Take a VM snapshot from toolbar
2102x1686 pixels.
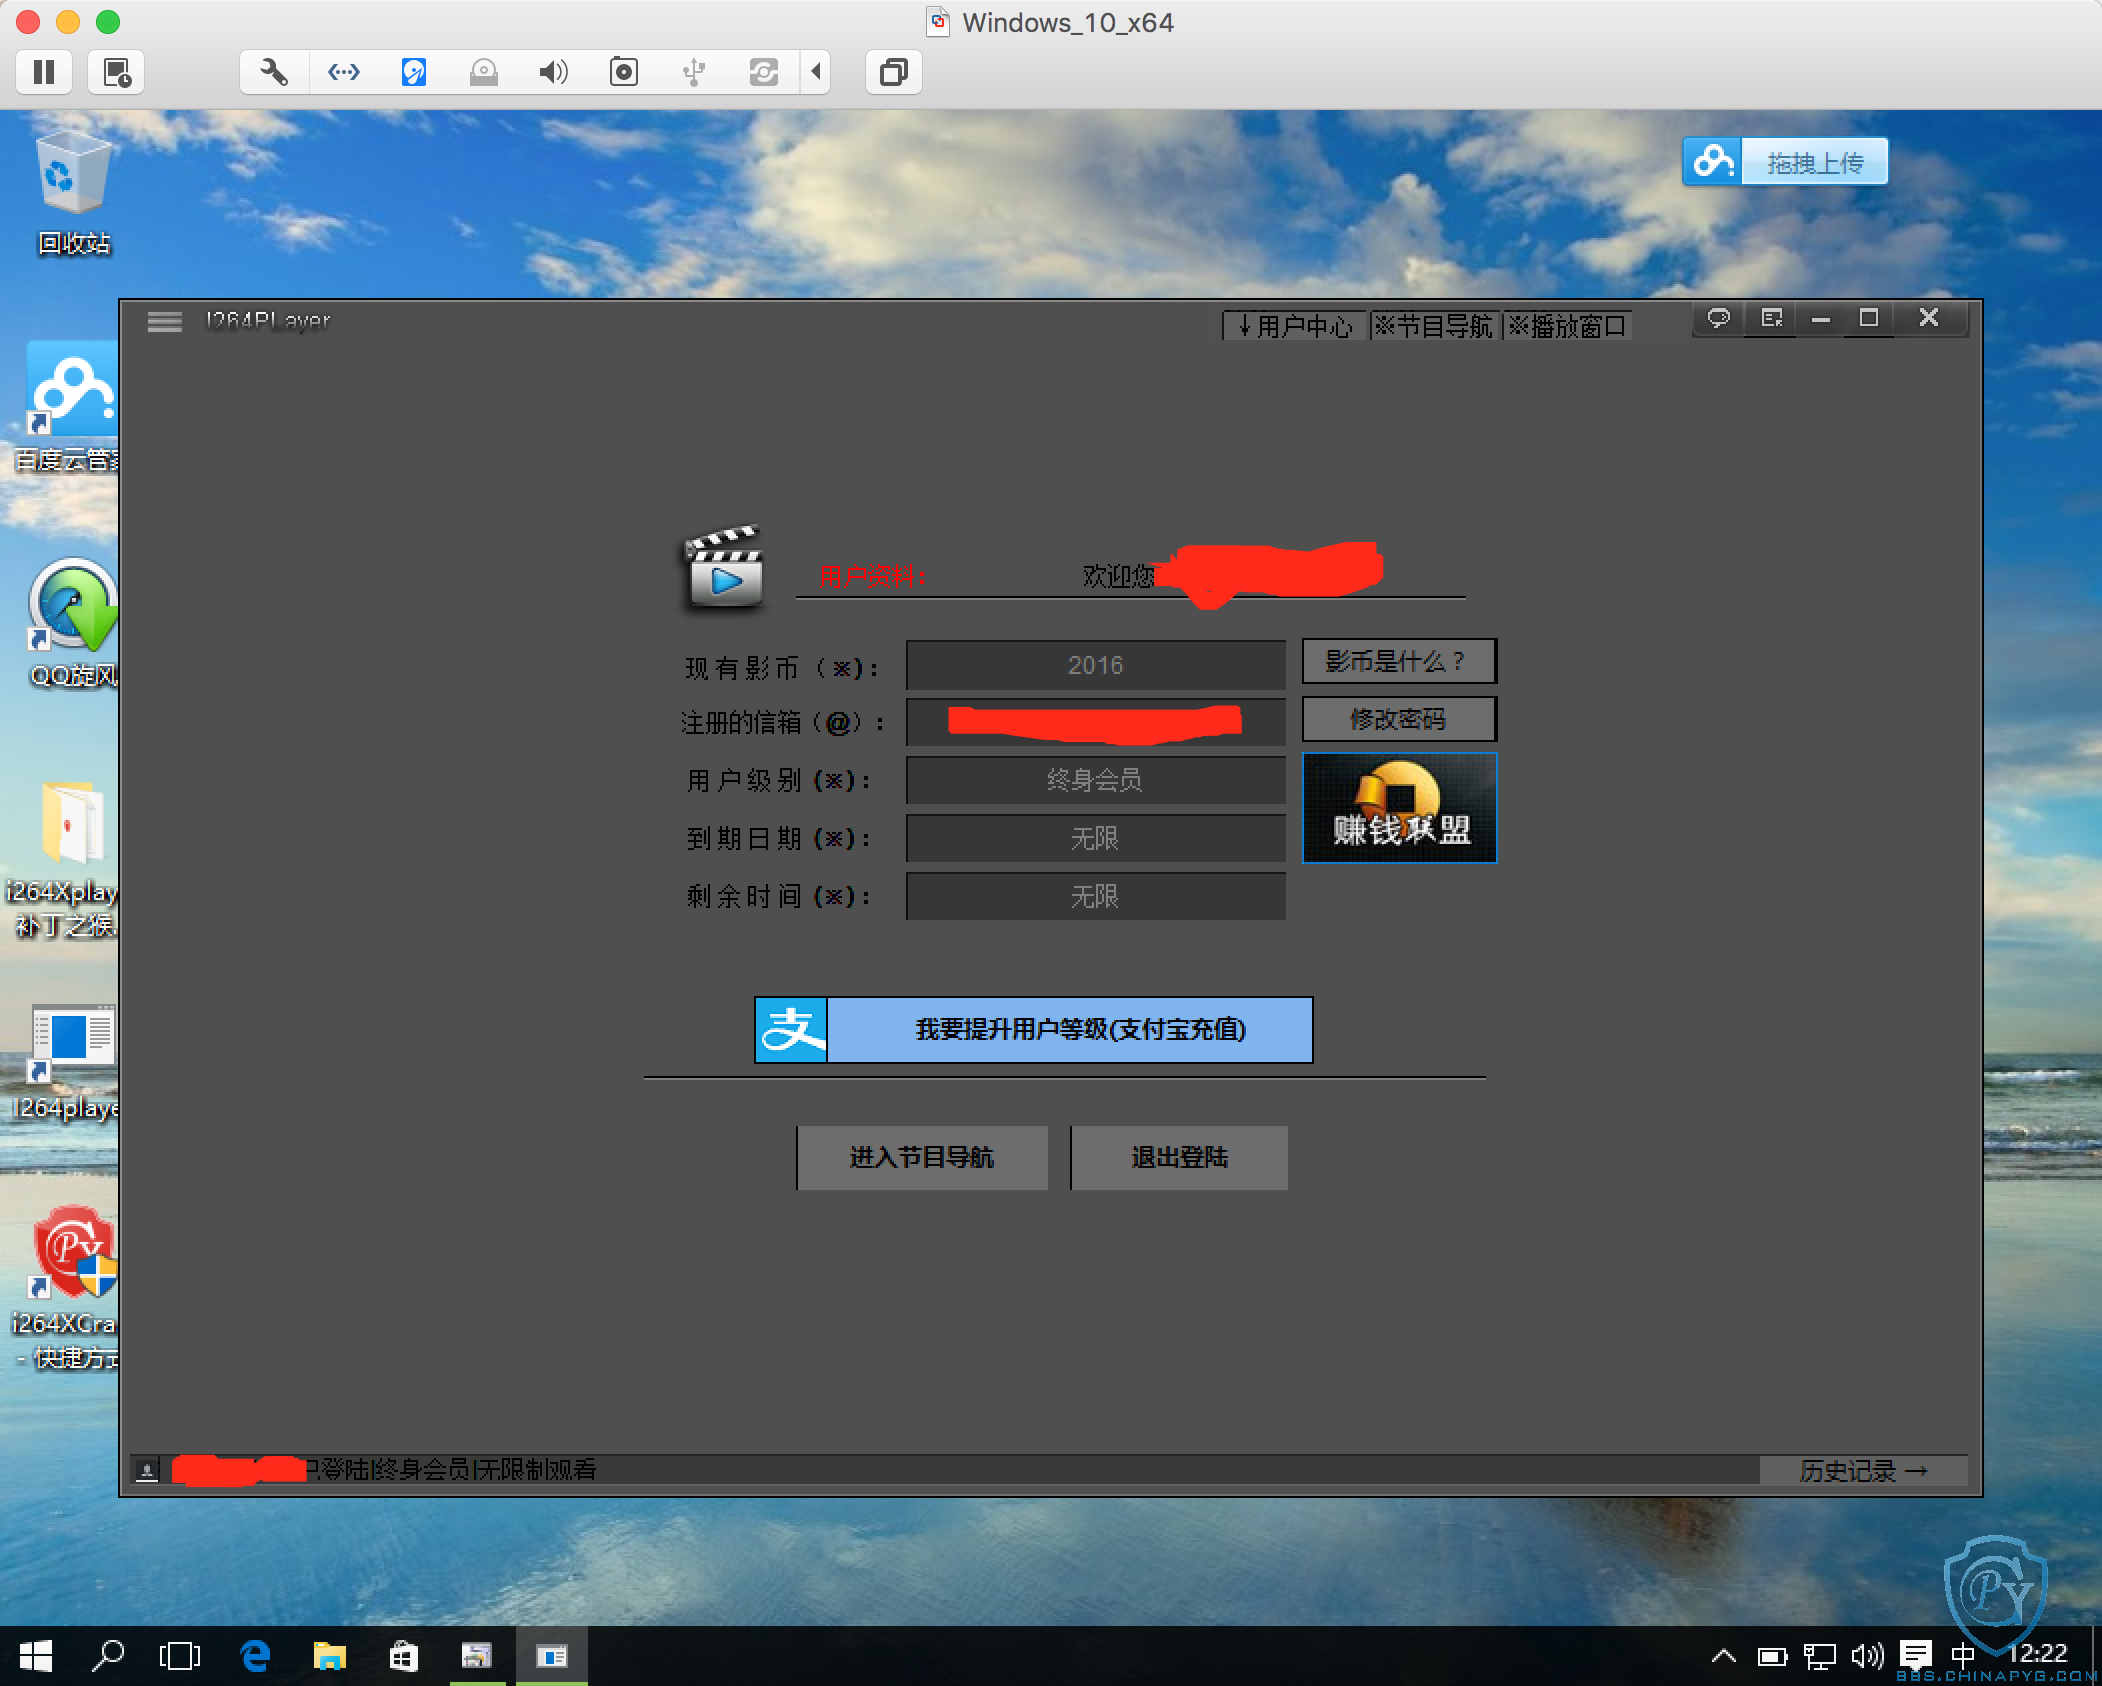tap(117, 72)
